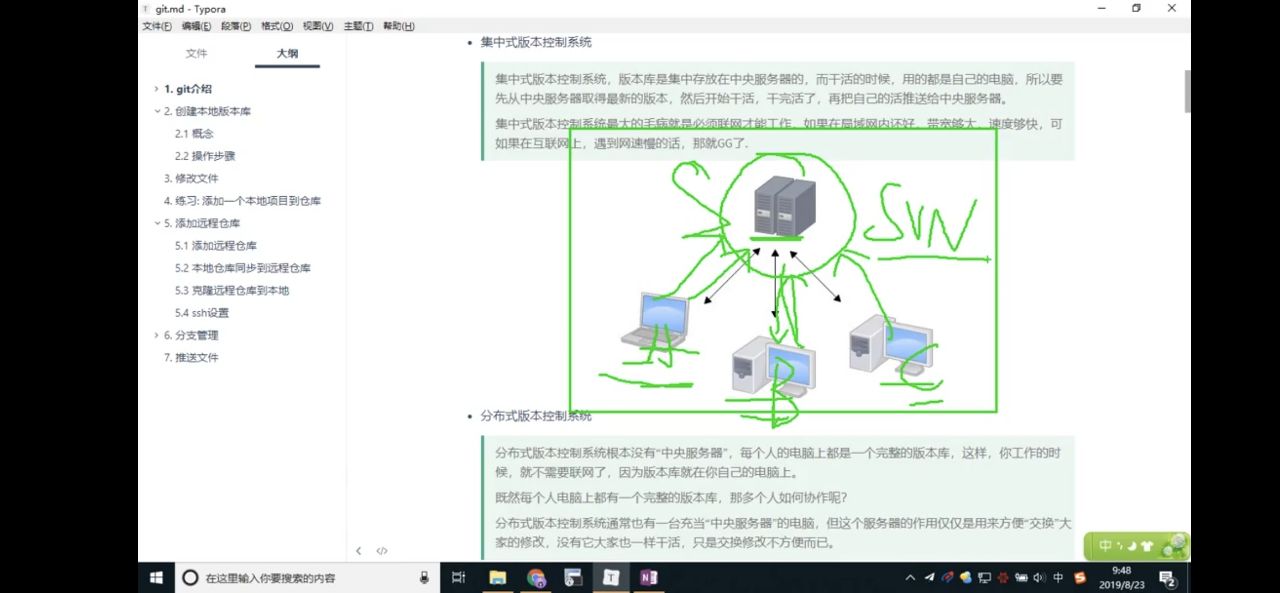Expand the 1. git介绍 outline arrow
The width and height of the screenshot is (1280, 593).
[156, 89]
